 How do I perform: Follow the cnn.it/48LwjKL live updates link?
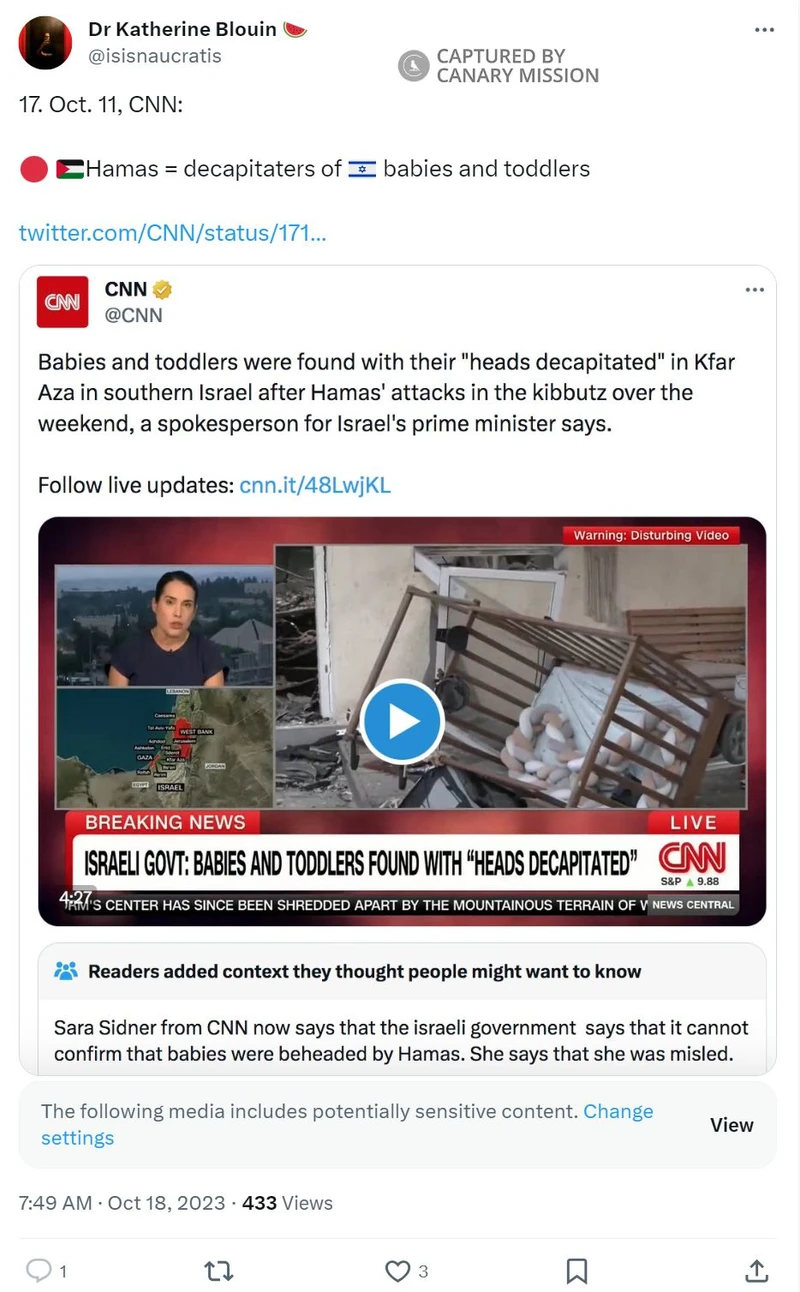click(315, 486)
